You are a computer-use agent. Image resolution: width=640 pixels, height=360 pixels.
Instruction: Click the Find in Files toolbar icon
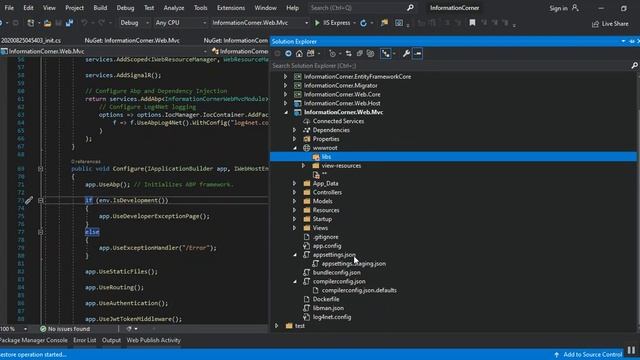point(384,23)
